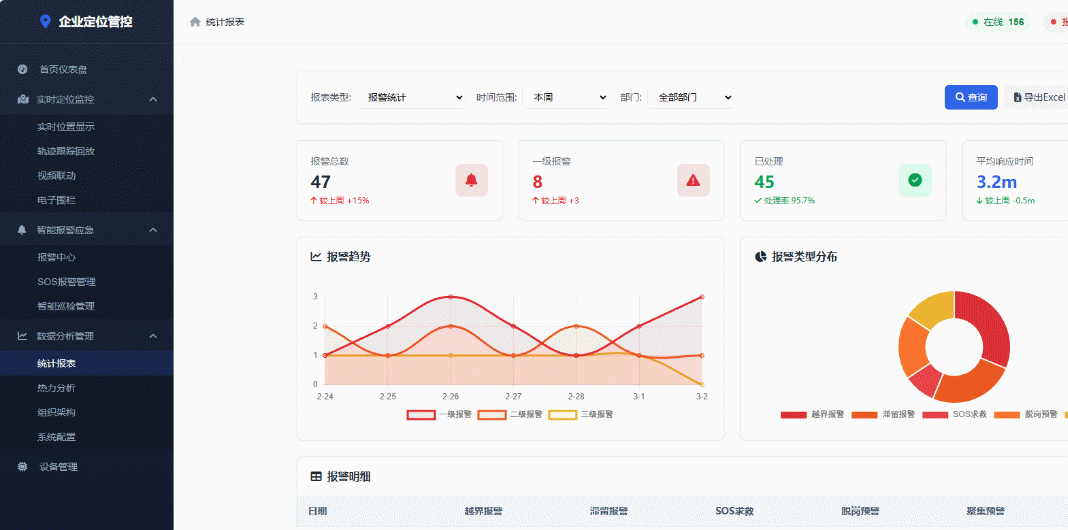Click the red bell alarm total icon
The width and height of the screenshot is (1068, 530).
click(471, 180)
